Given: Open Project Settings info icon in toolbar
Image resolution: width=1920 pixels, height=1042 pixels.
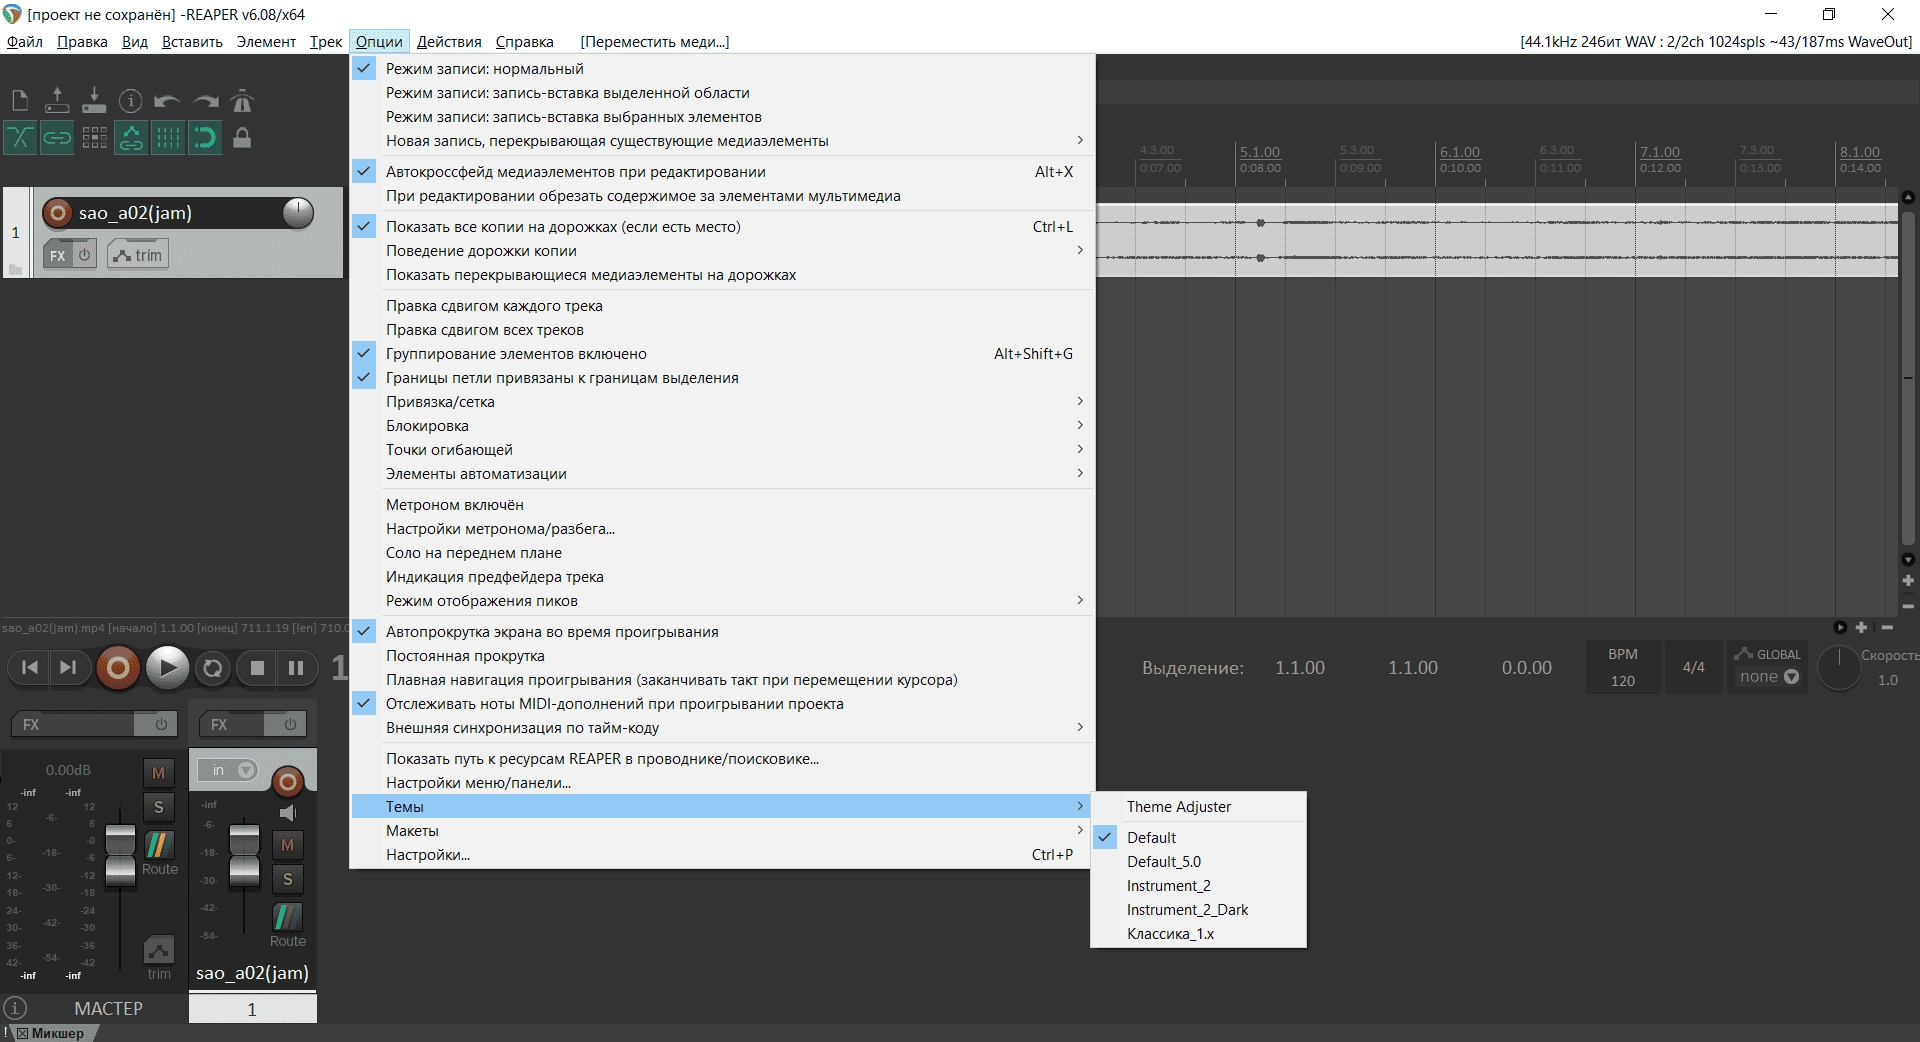Looking at the screenshot, I should coord(131,101).
